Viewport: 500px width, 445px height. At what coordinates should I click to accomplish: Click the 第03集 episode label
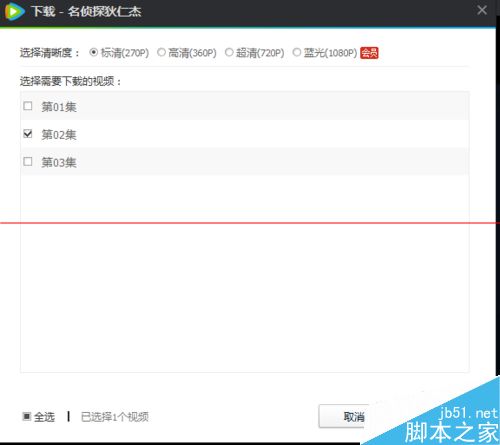pyautogui.click(x=59, y=163)
